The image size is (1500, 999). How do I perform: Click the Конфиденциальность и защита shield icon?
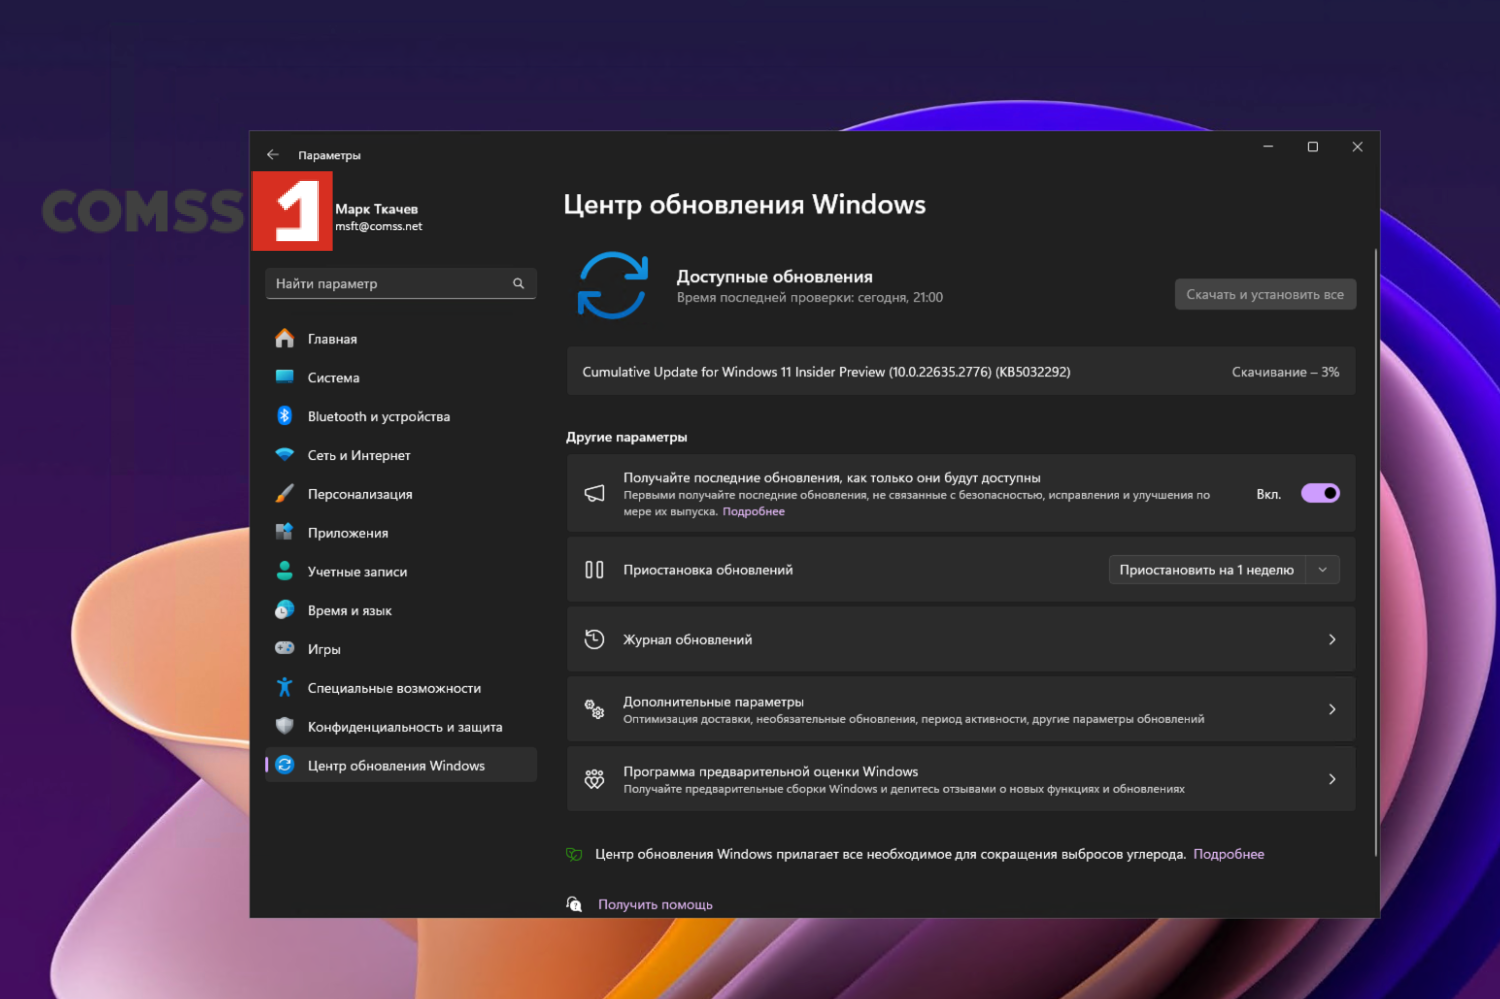click(x=285, y=726)
